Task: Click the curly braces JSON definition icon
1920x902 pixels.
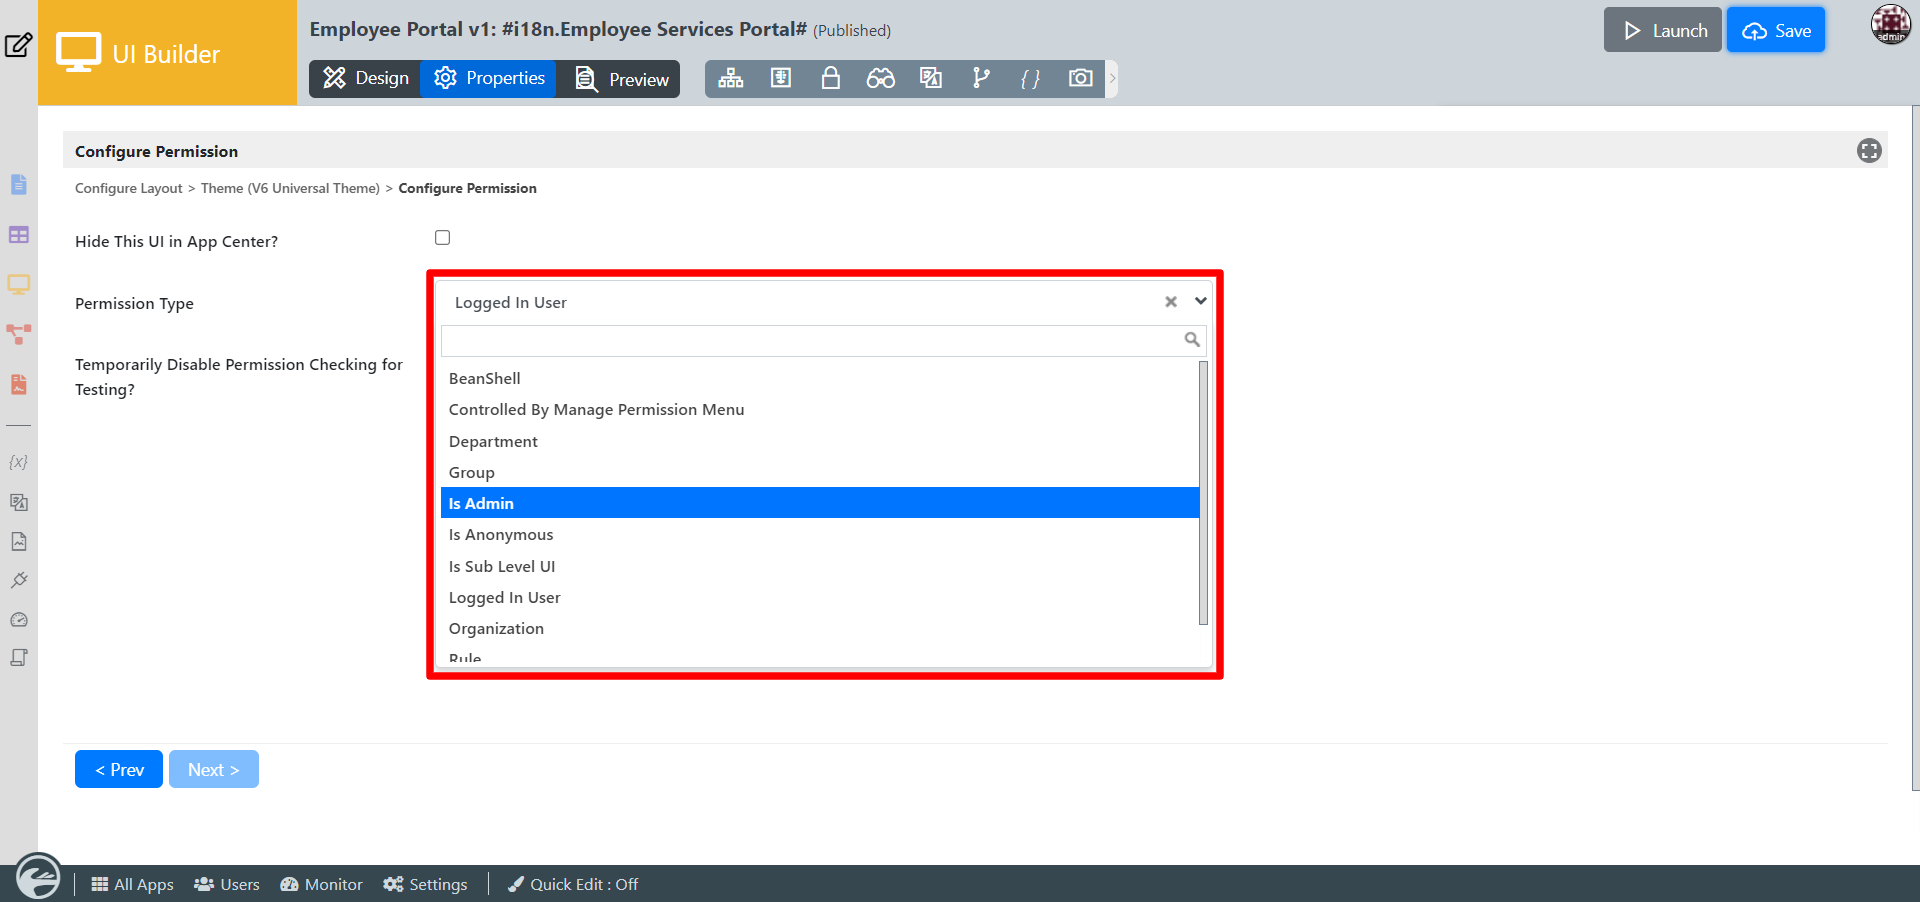Action: [x=1030, y=78]
